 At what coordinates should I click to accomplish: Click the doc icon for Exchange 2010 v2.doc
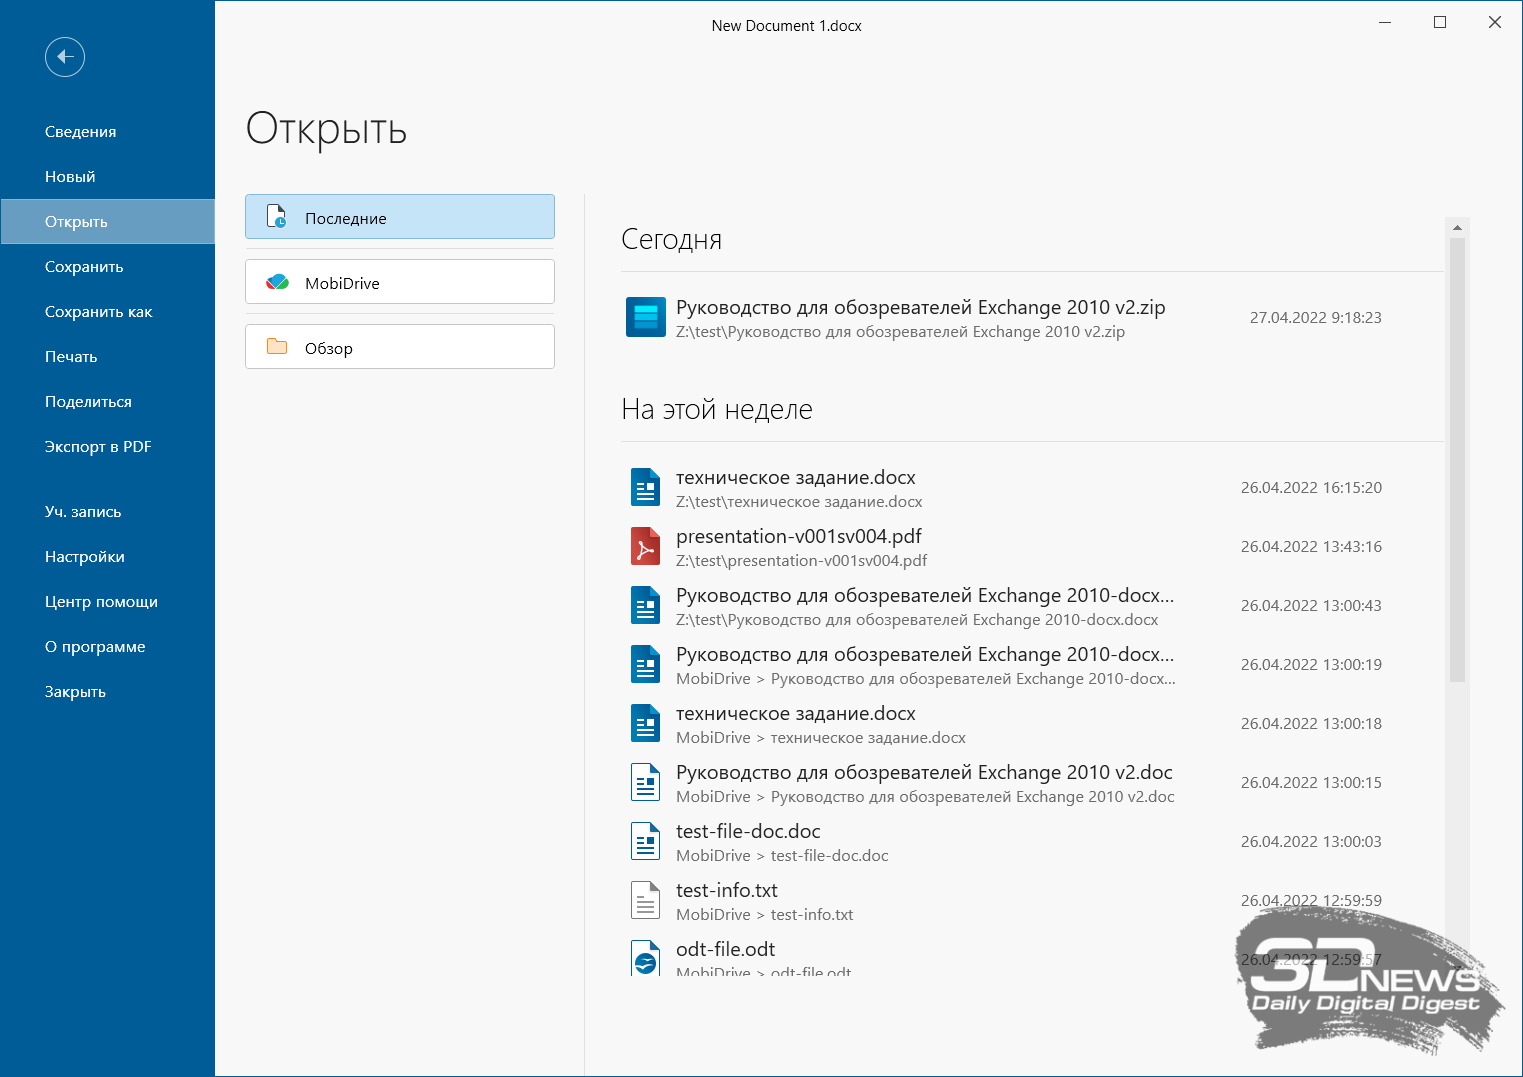(646, 782)
